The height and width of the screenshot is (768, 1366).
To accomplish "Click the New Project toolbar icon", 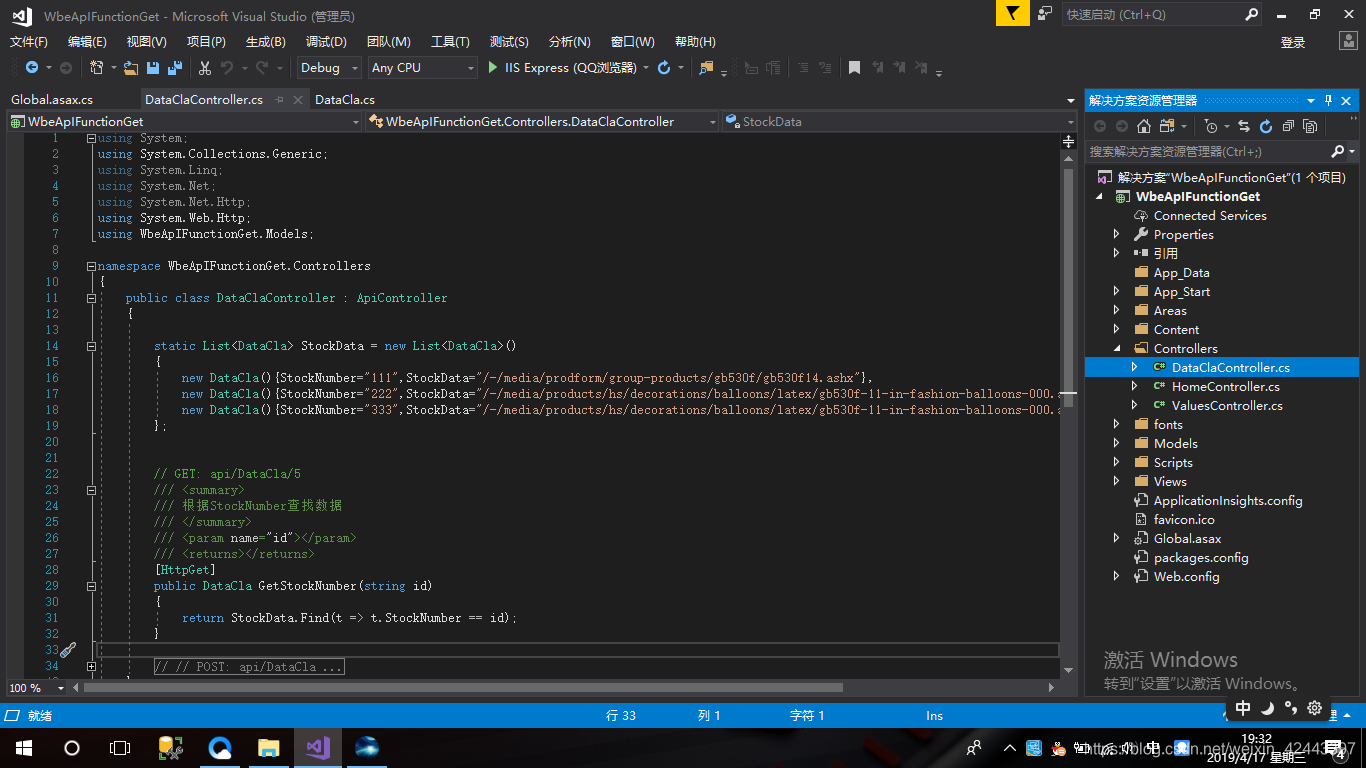I will pos(97,68).
